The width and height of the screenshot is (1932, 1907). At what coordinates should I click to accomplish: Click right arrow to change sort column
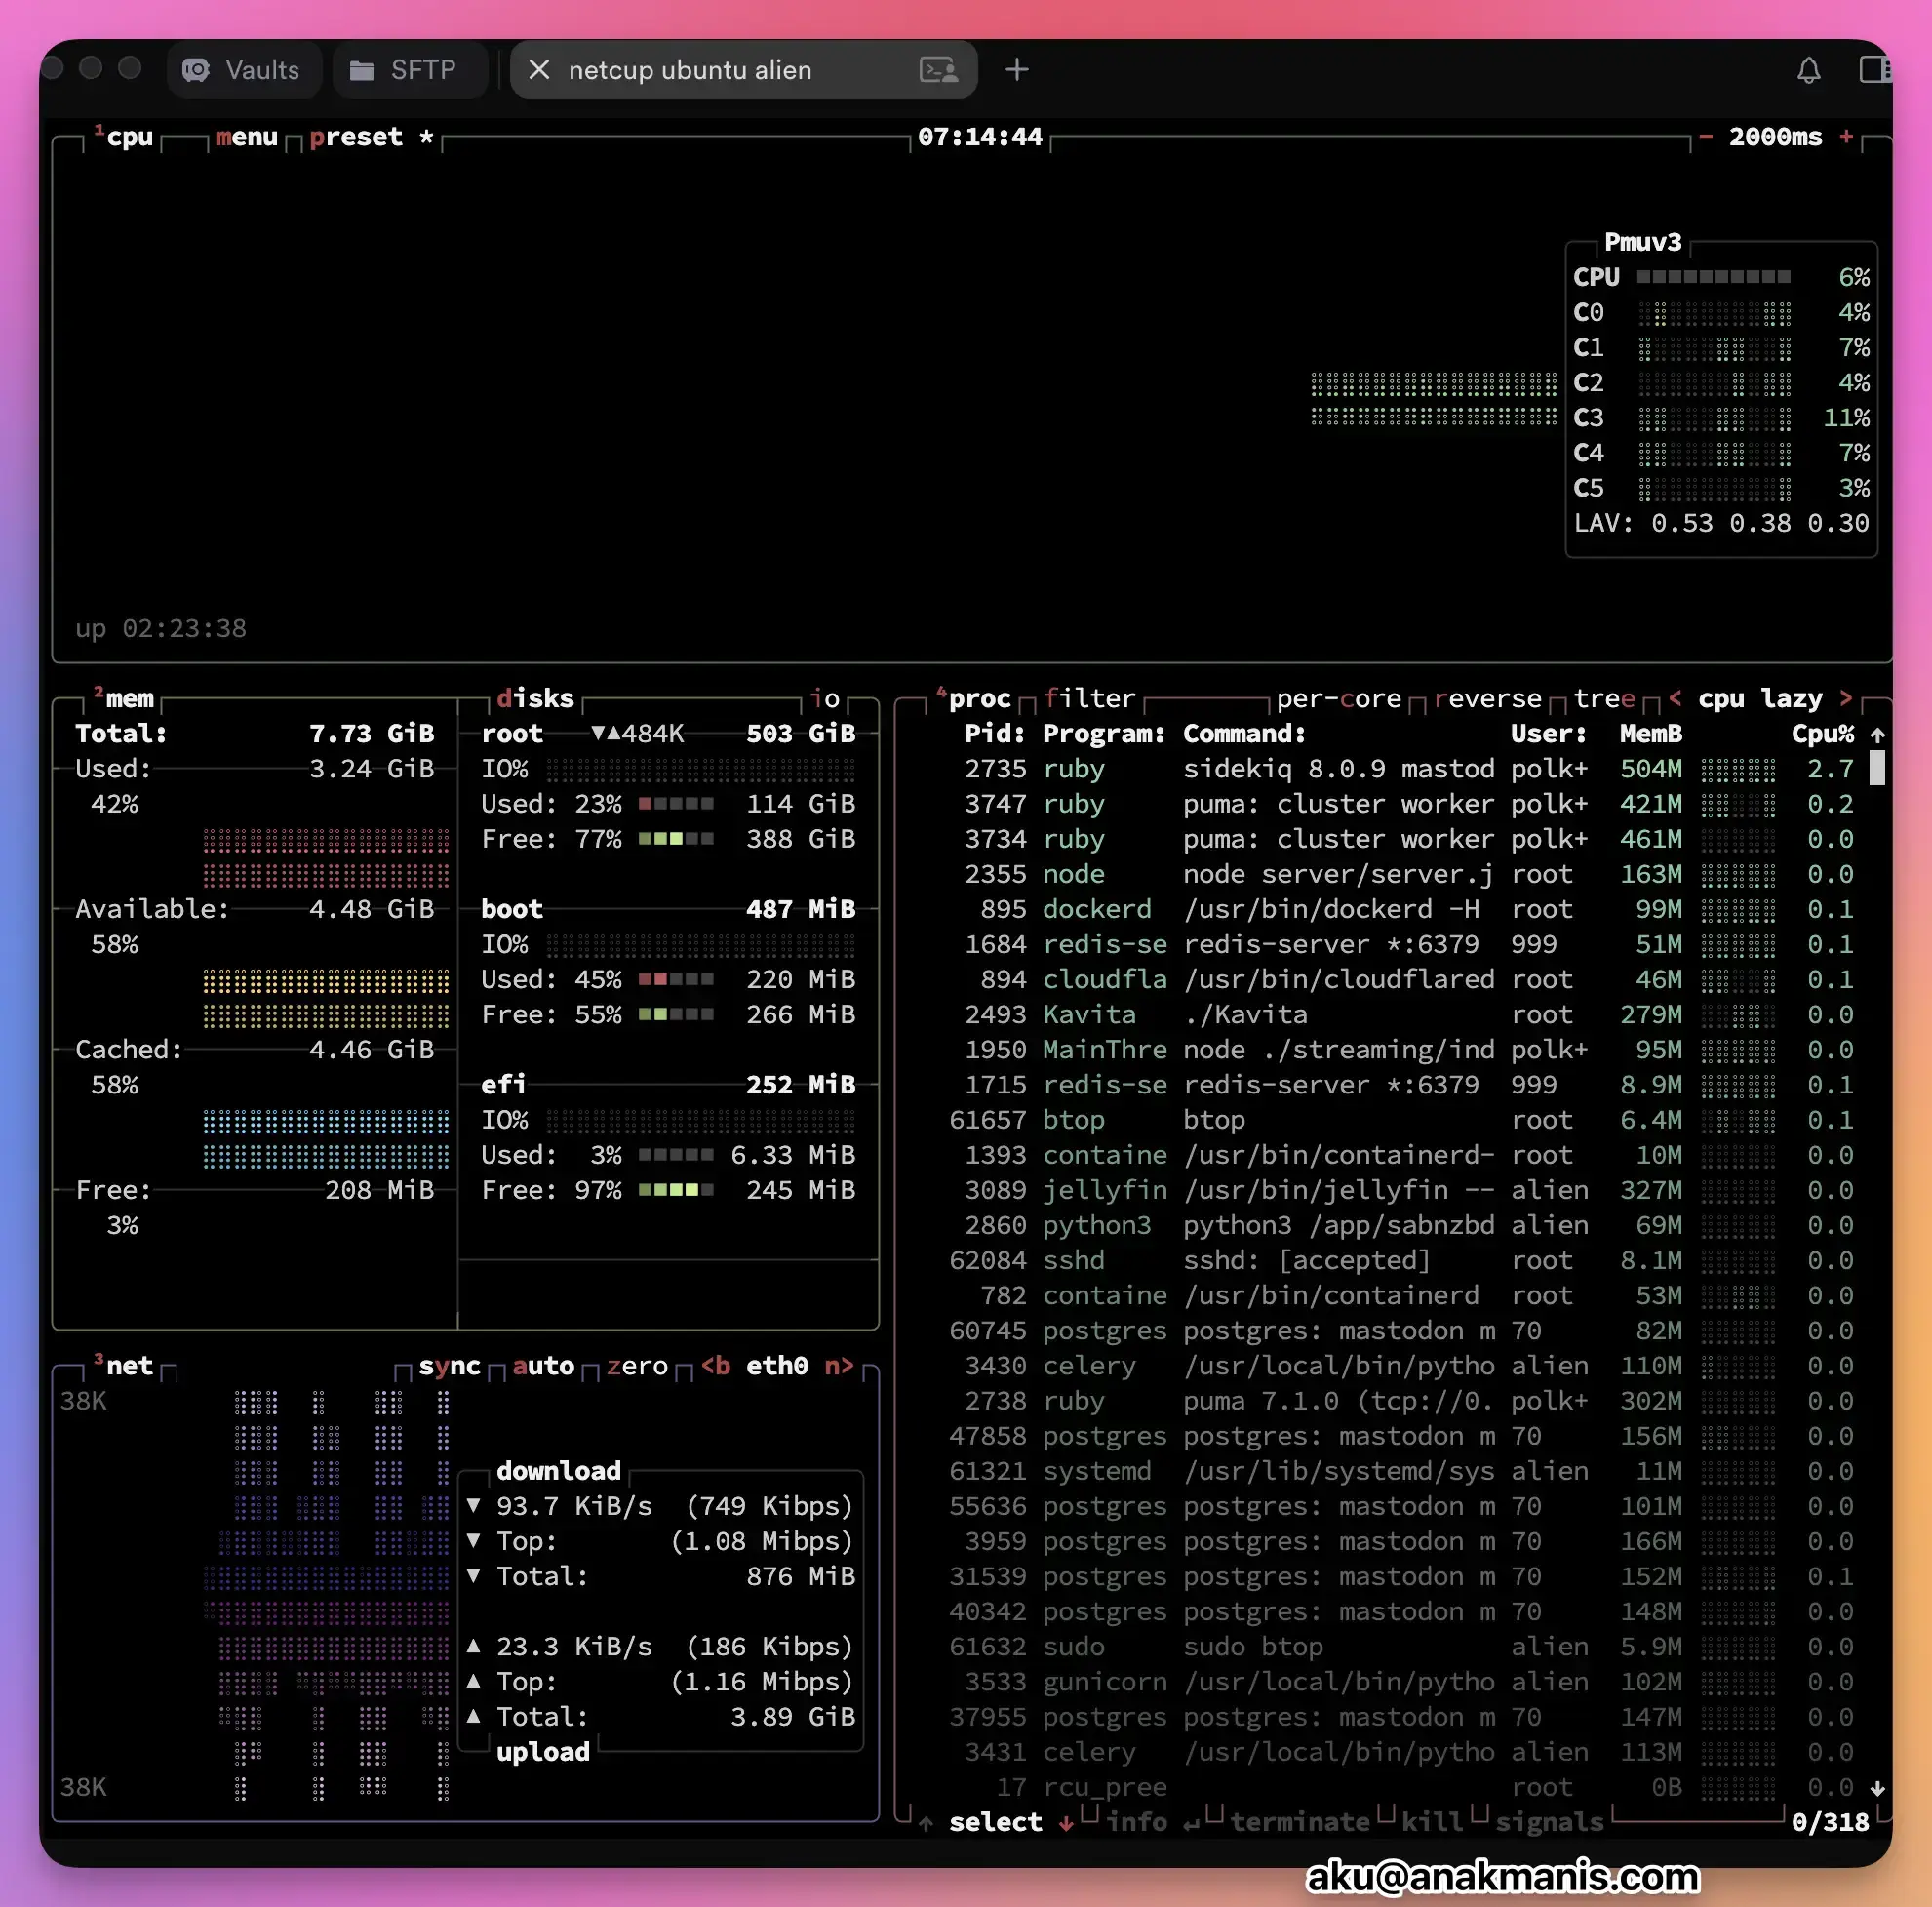tap(1846, 698)
